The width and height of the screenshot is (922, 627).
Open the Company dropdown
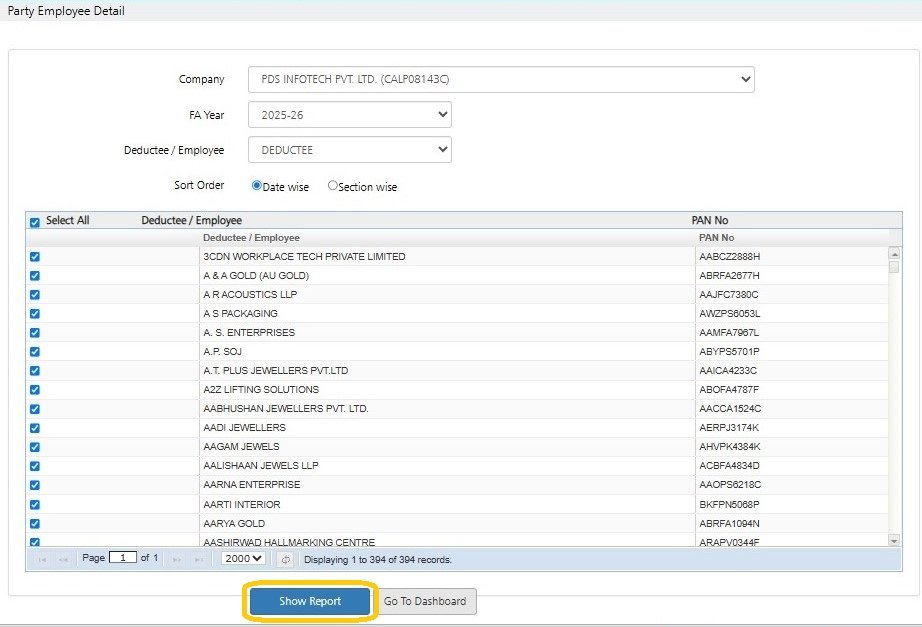[x=501, y=79]
